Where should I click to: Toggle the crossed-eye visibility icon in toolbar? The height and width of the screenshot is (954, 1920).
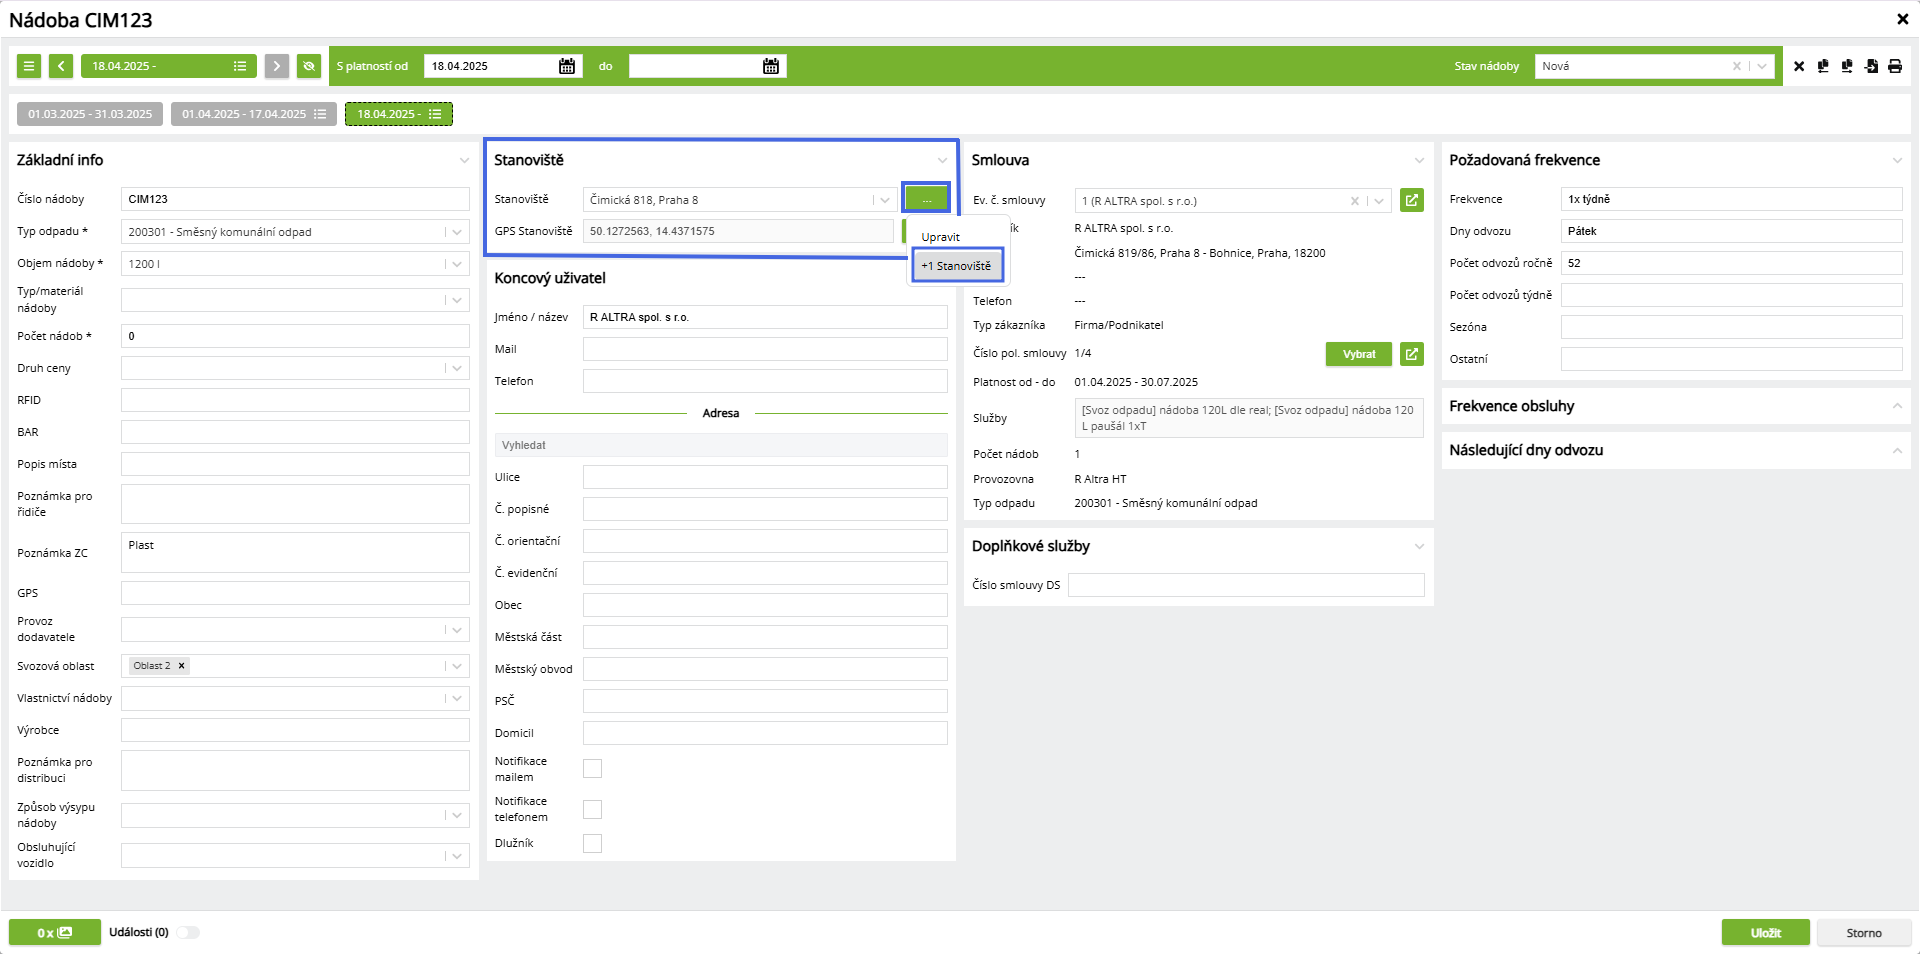pyautogui.click(x=309, y=66)
